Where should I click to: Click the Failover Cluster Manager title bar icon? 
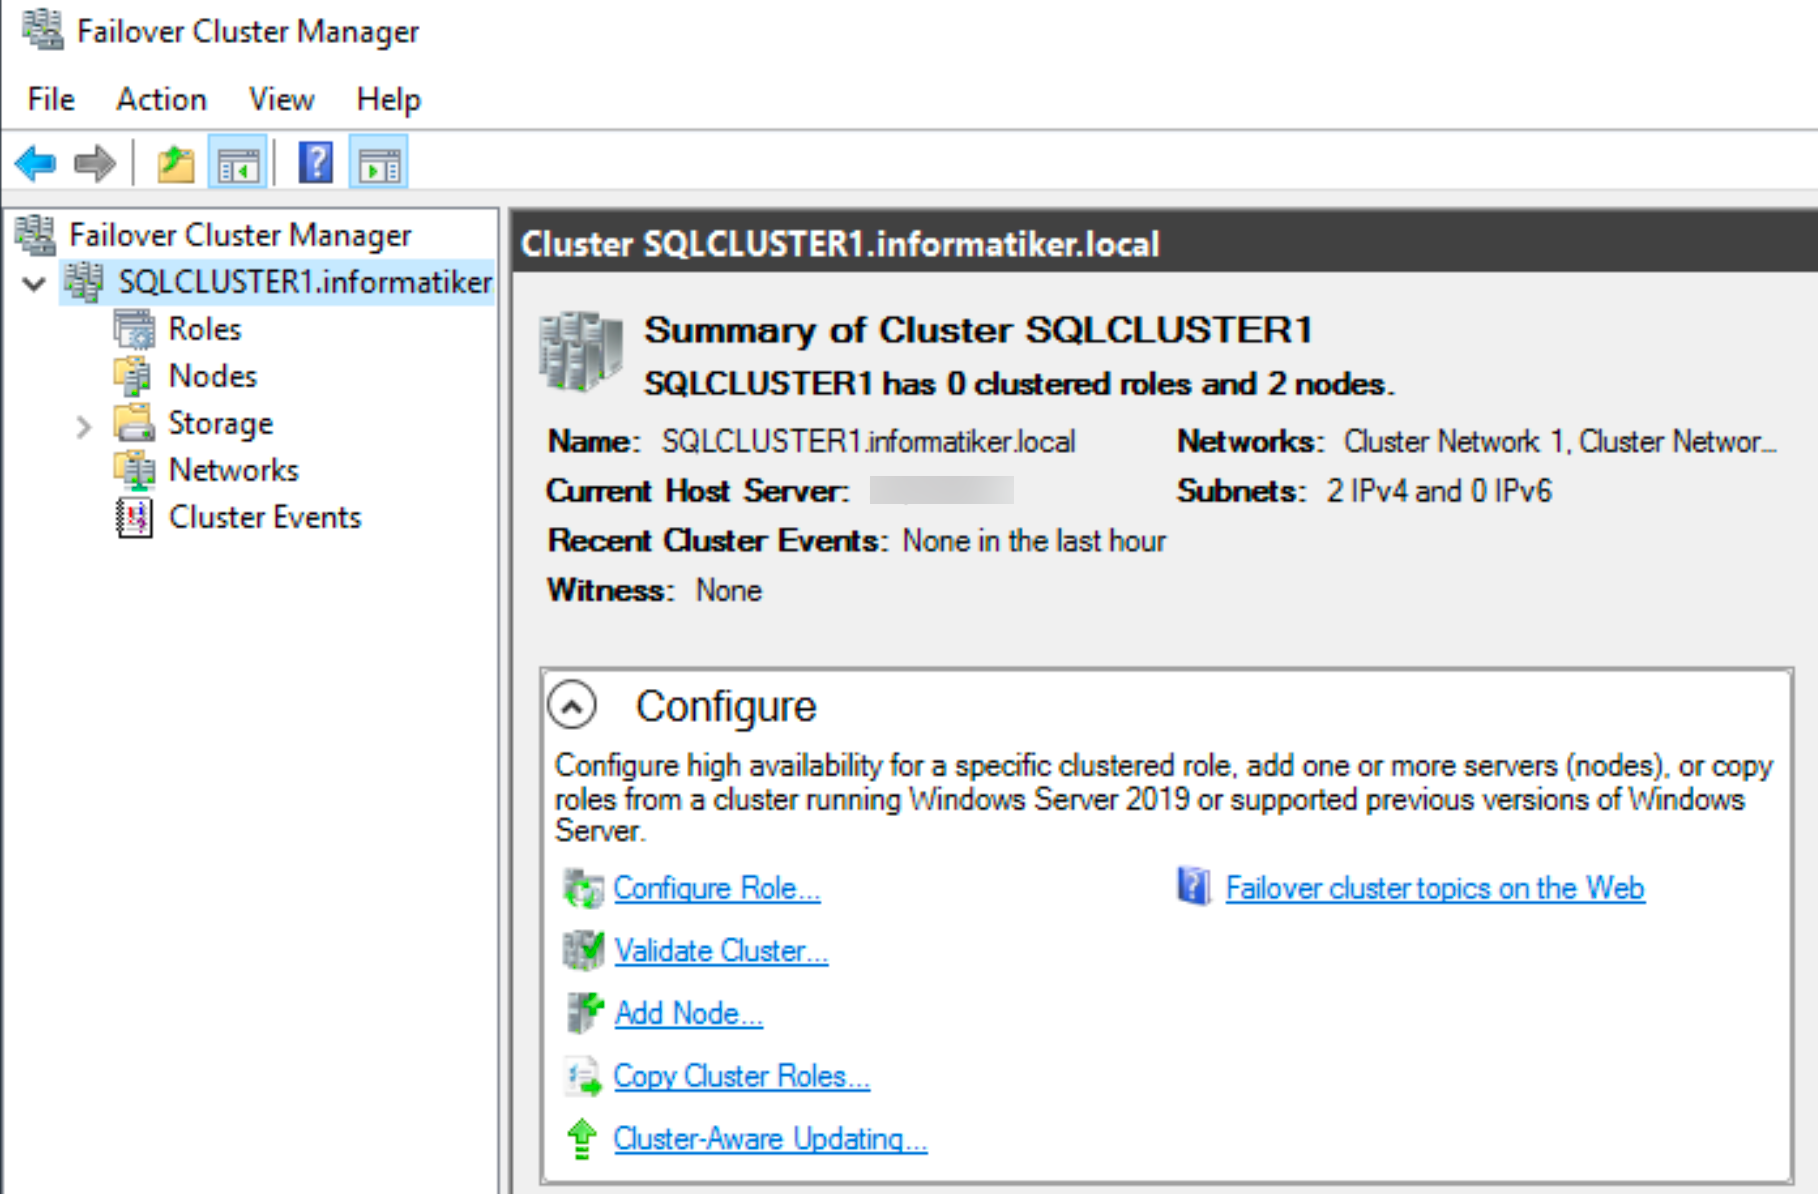point(43,30)
